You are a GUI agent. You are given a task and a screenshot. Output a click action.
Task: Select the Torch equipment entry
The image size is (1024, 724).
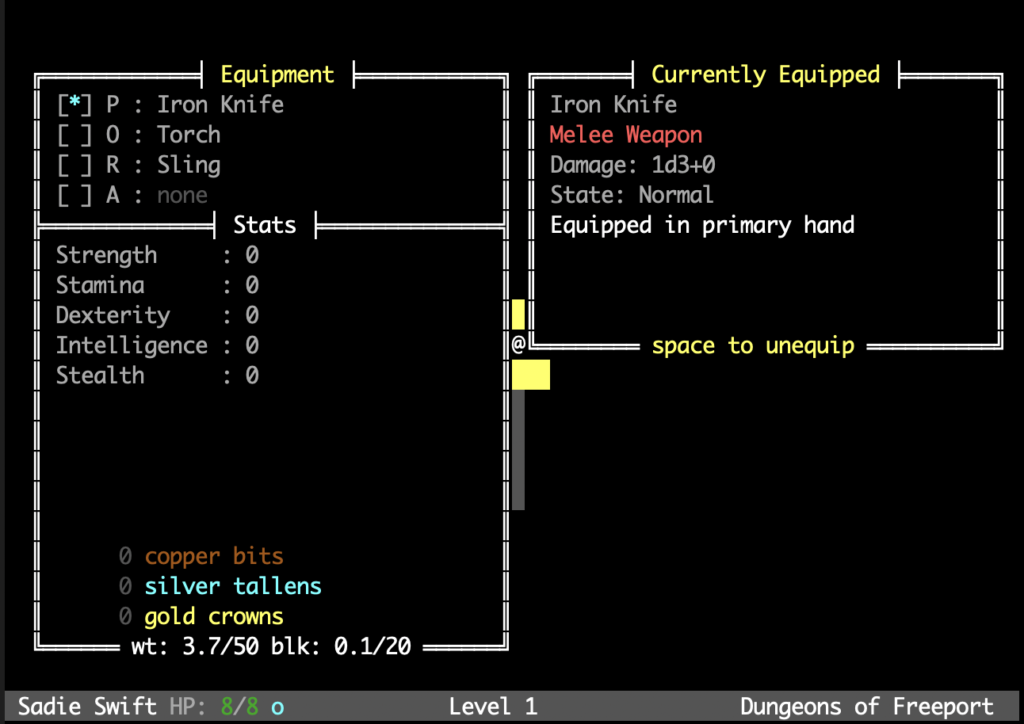click(x=188, y=135)
